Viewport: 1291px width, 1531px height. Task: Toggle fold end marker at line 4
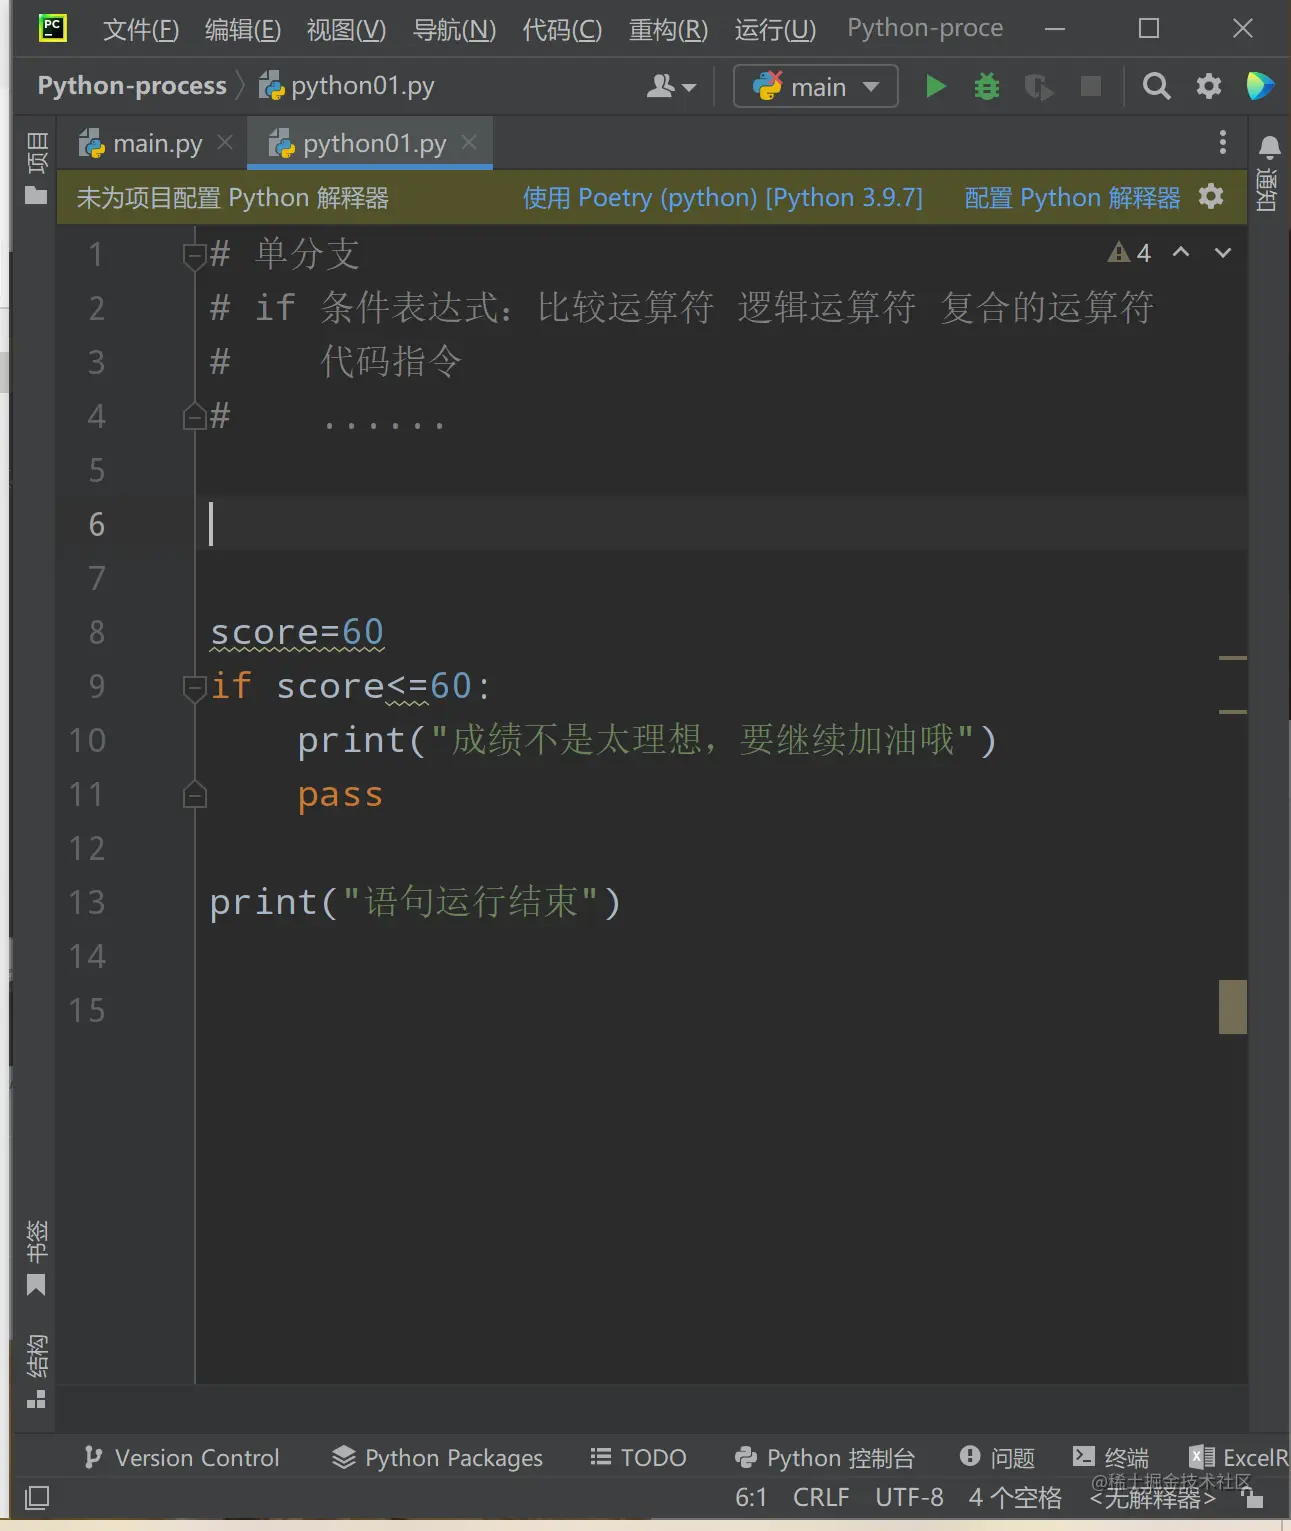tap(195, 416)
